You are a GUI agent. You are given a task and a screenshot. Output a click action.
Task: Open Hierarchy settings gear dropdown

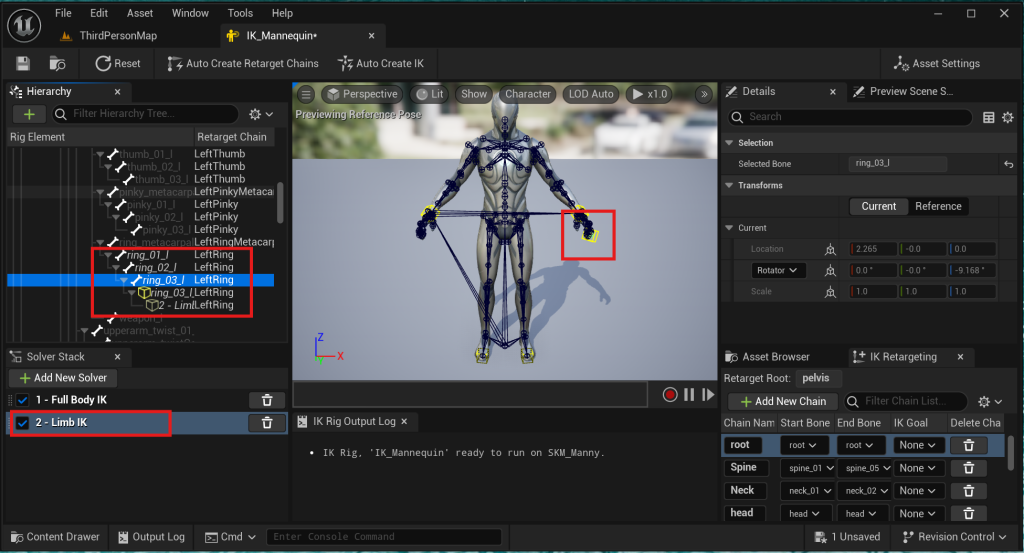260,114
